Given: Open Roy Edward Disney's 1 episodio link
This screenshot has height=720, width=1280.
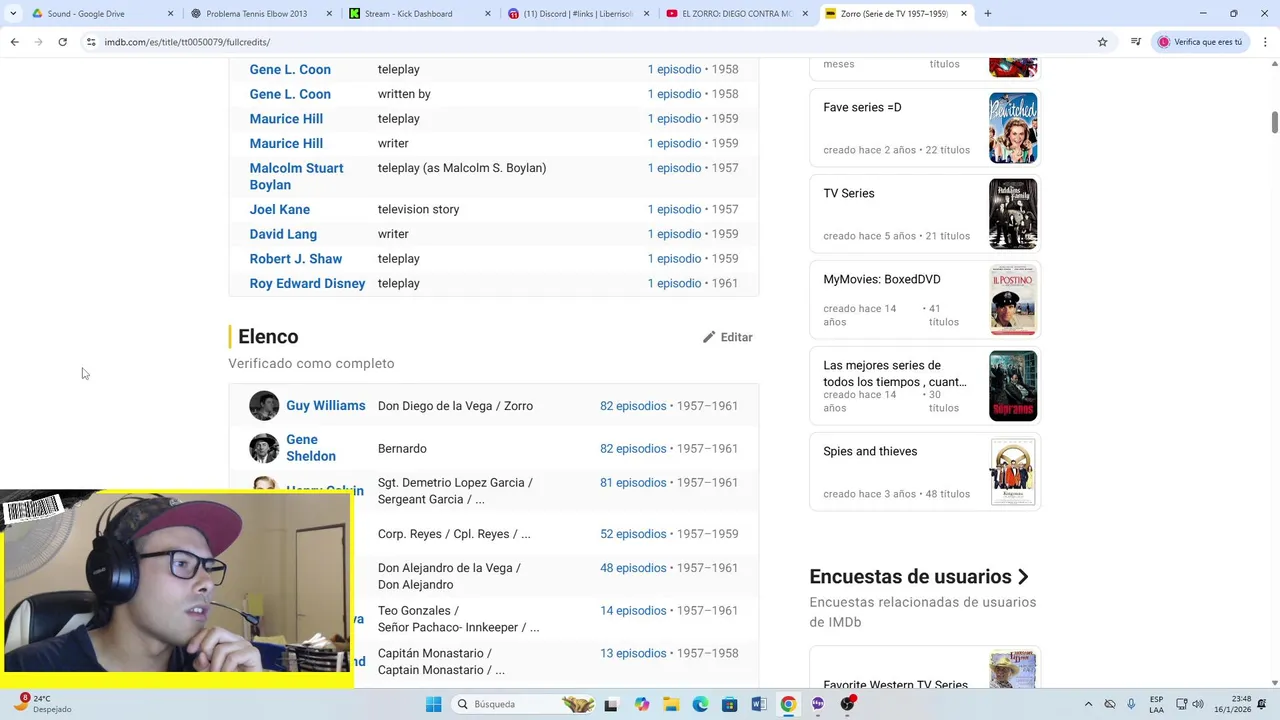Looking at the screenshot, I should coord(674,283).
